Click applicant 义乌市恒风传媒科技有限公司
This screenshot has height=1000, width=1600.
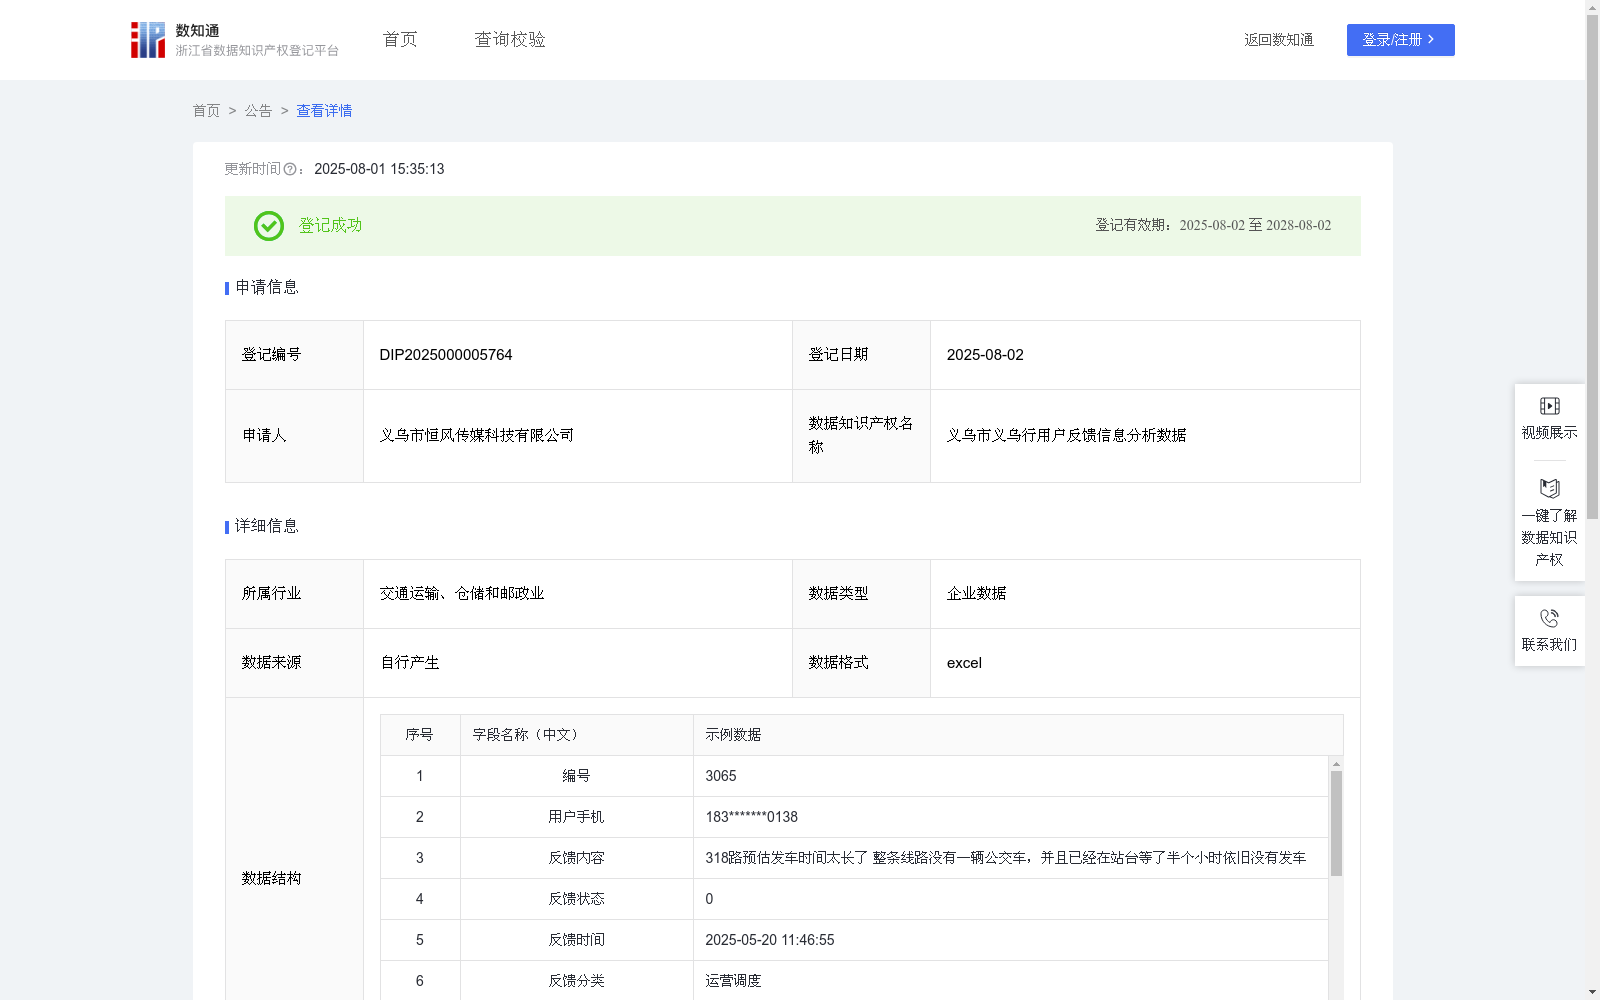(477, 435)
